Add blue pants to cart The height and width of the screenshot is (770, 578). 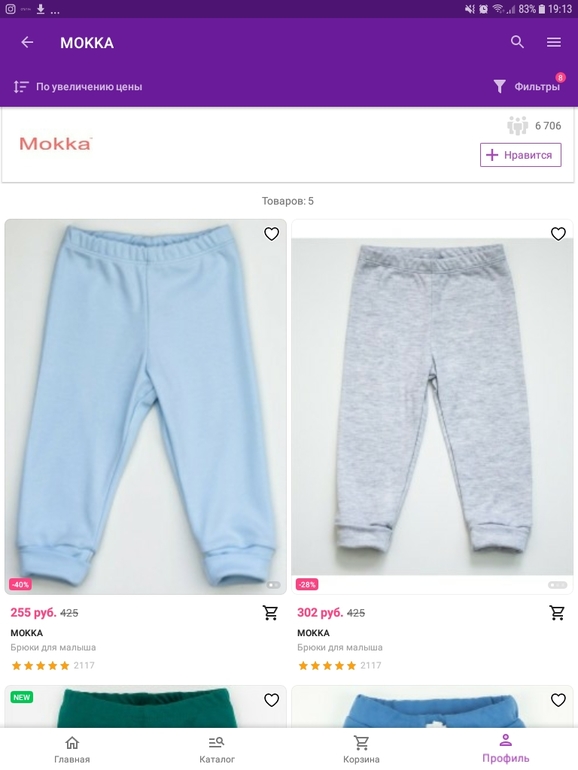(x=270, y=612)
